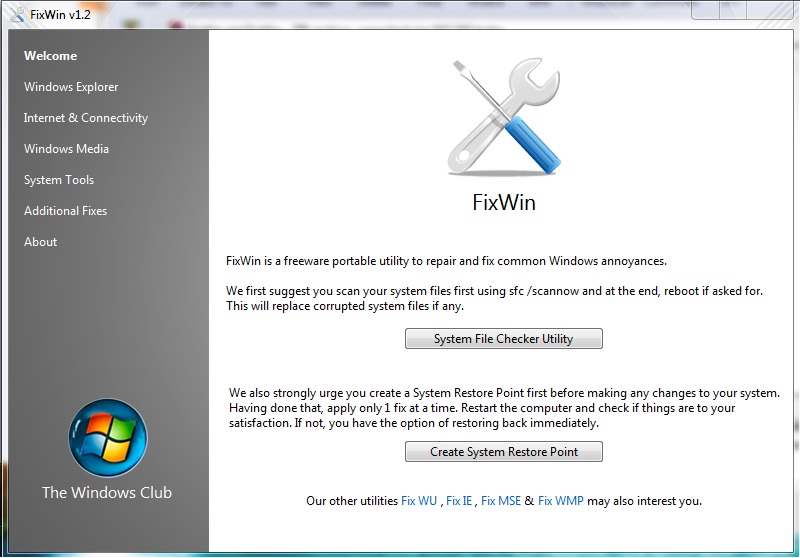Click the wrench and screwdriver FixWin logo

(504, 117)
